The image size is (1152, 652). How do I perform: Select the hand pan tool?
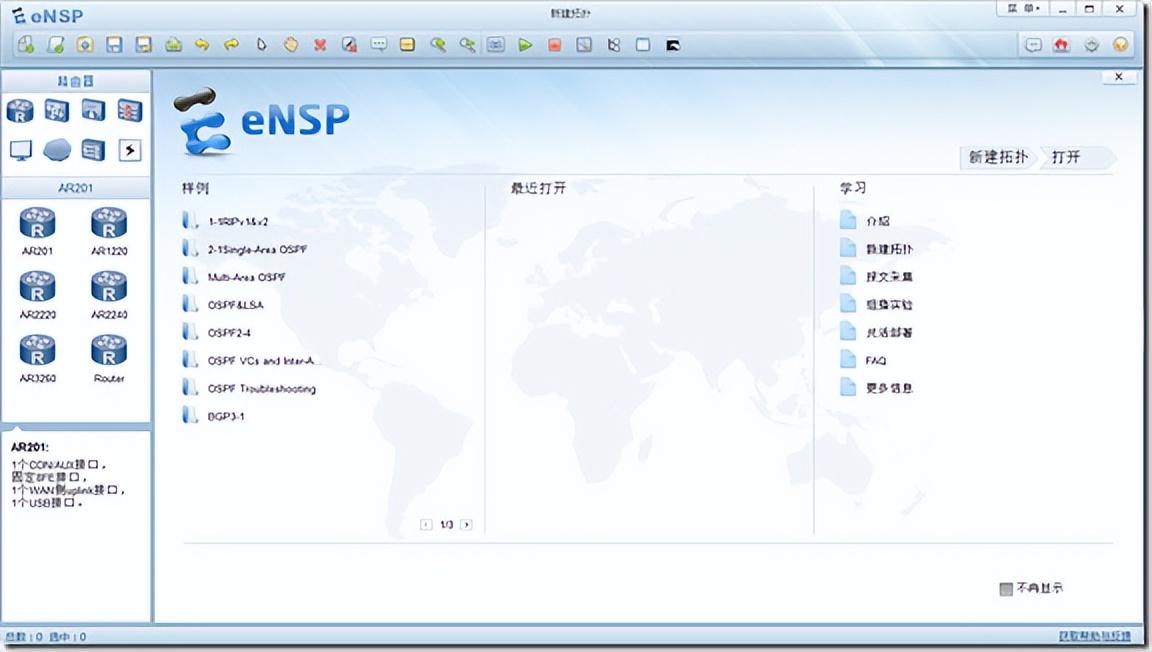click(x=291, y=45)
